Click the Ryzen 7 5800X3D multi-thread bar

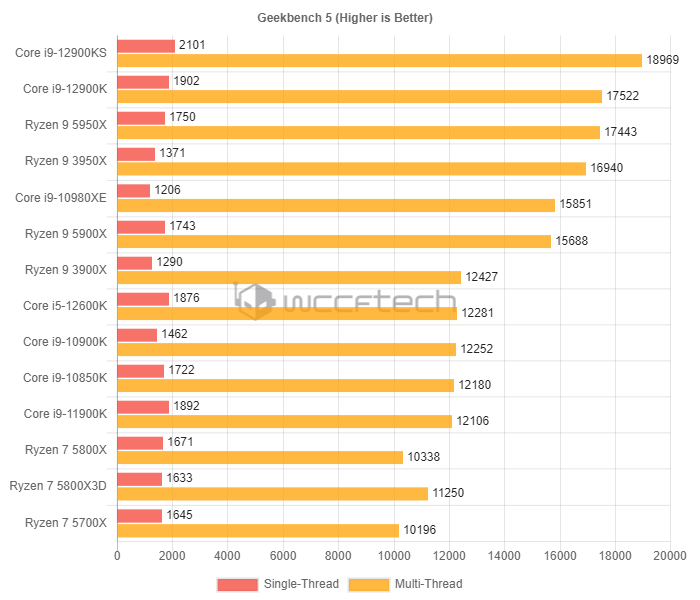(272, 493)
